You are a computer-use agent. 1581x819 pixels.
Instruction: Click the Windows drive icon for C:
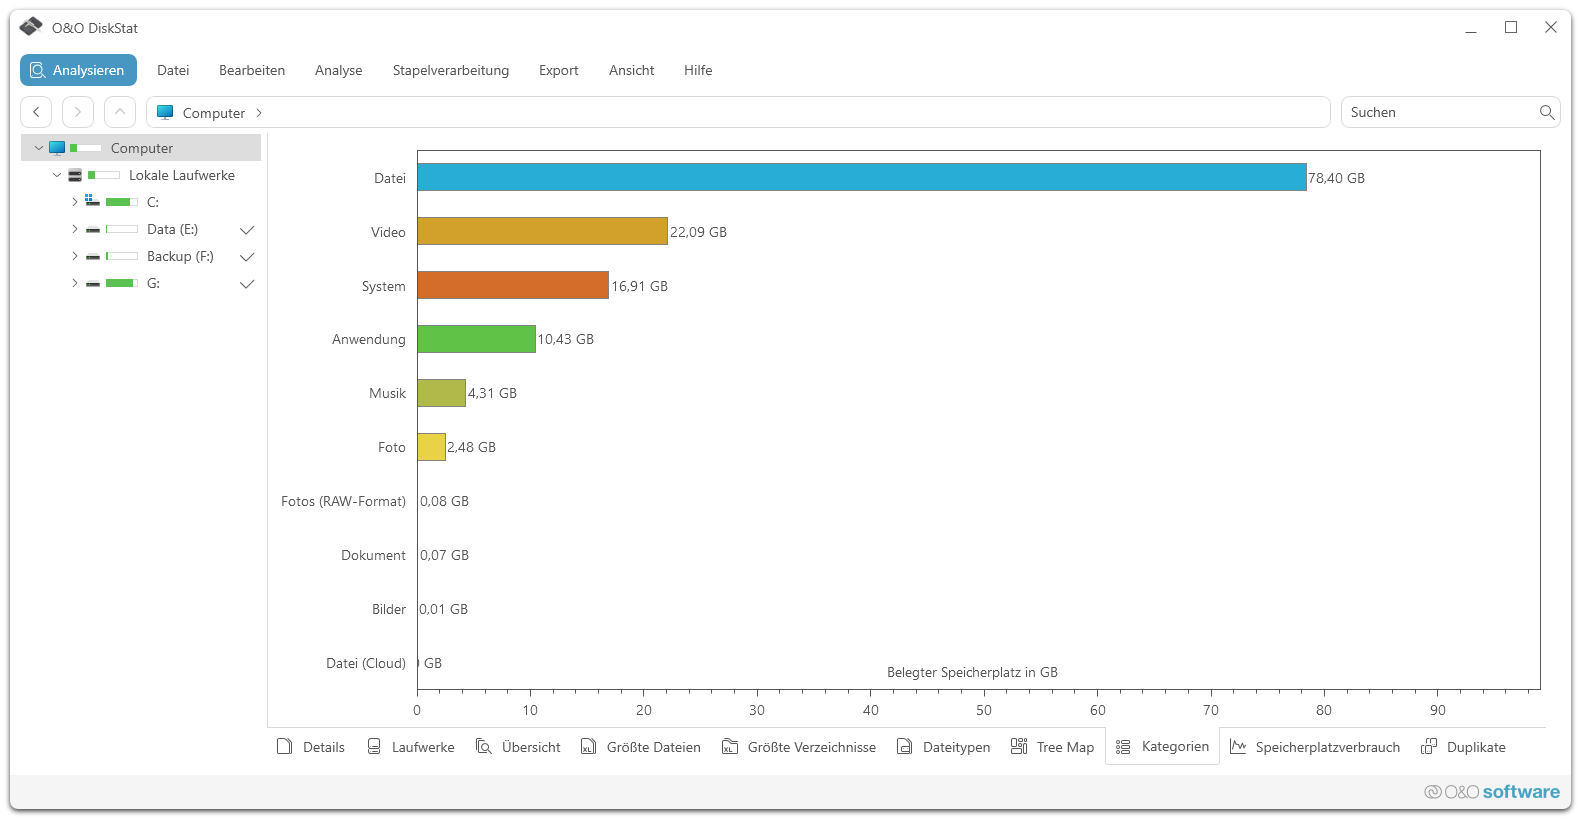(92, 201)
